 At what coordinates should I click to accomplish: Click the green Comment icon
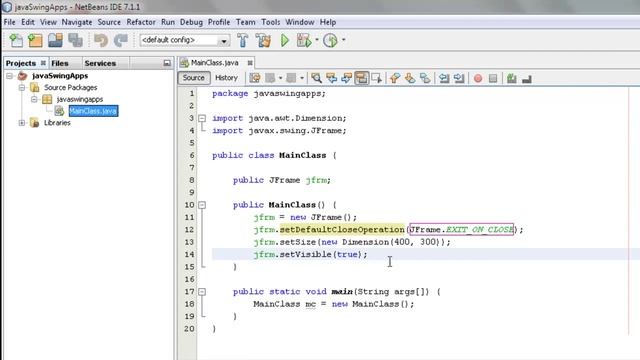pyautogui.click(x=511, y=78)
